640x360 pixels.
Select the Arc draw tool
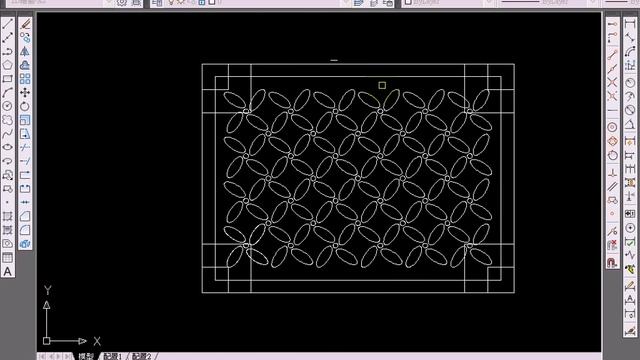coord(7,93)
